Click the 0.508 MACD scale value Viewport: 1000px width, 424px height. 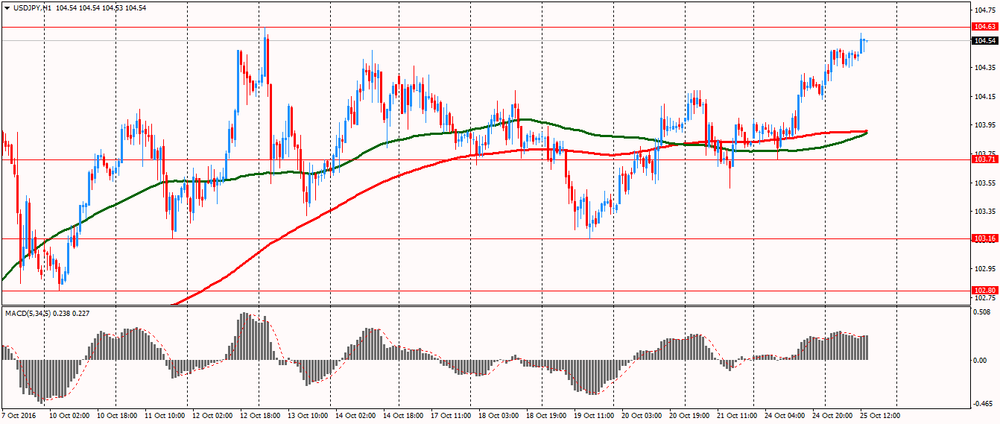[x=982, y=312]
